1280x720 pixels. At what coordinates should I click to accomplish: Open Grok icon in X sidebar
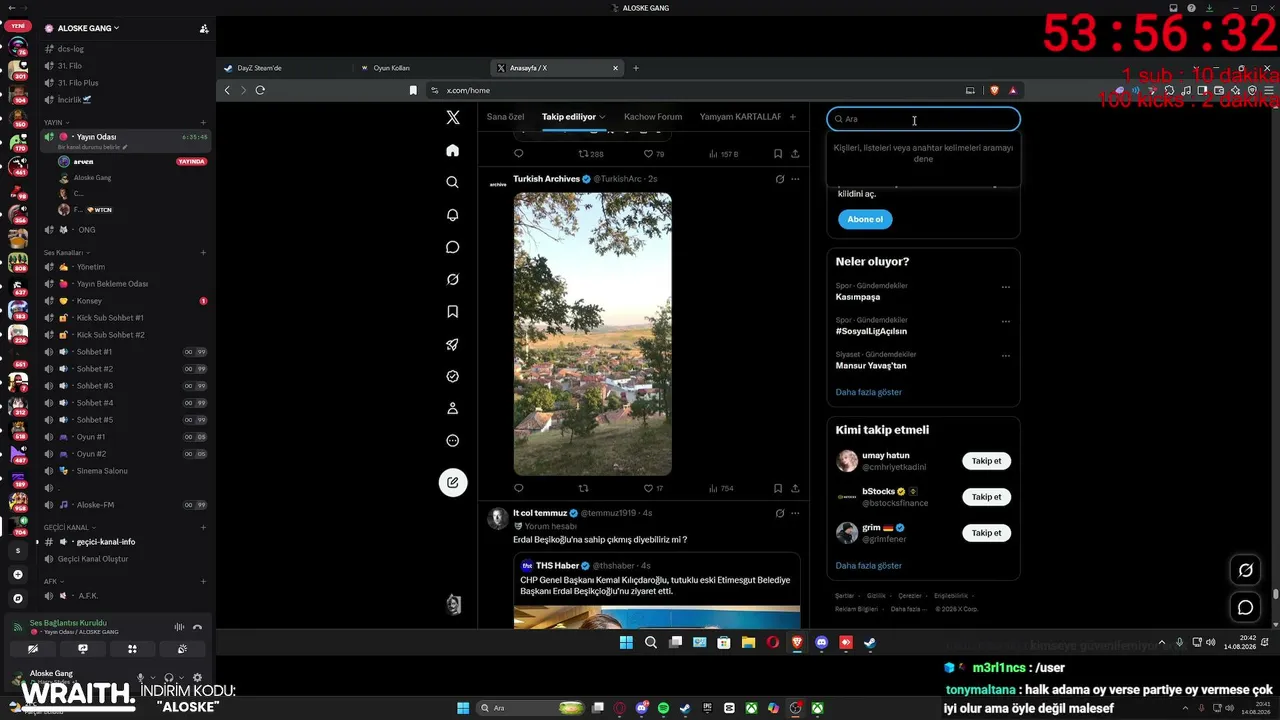pos(452,279)
